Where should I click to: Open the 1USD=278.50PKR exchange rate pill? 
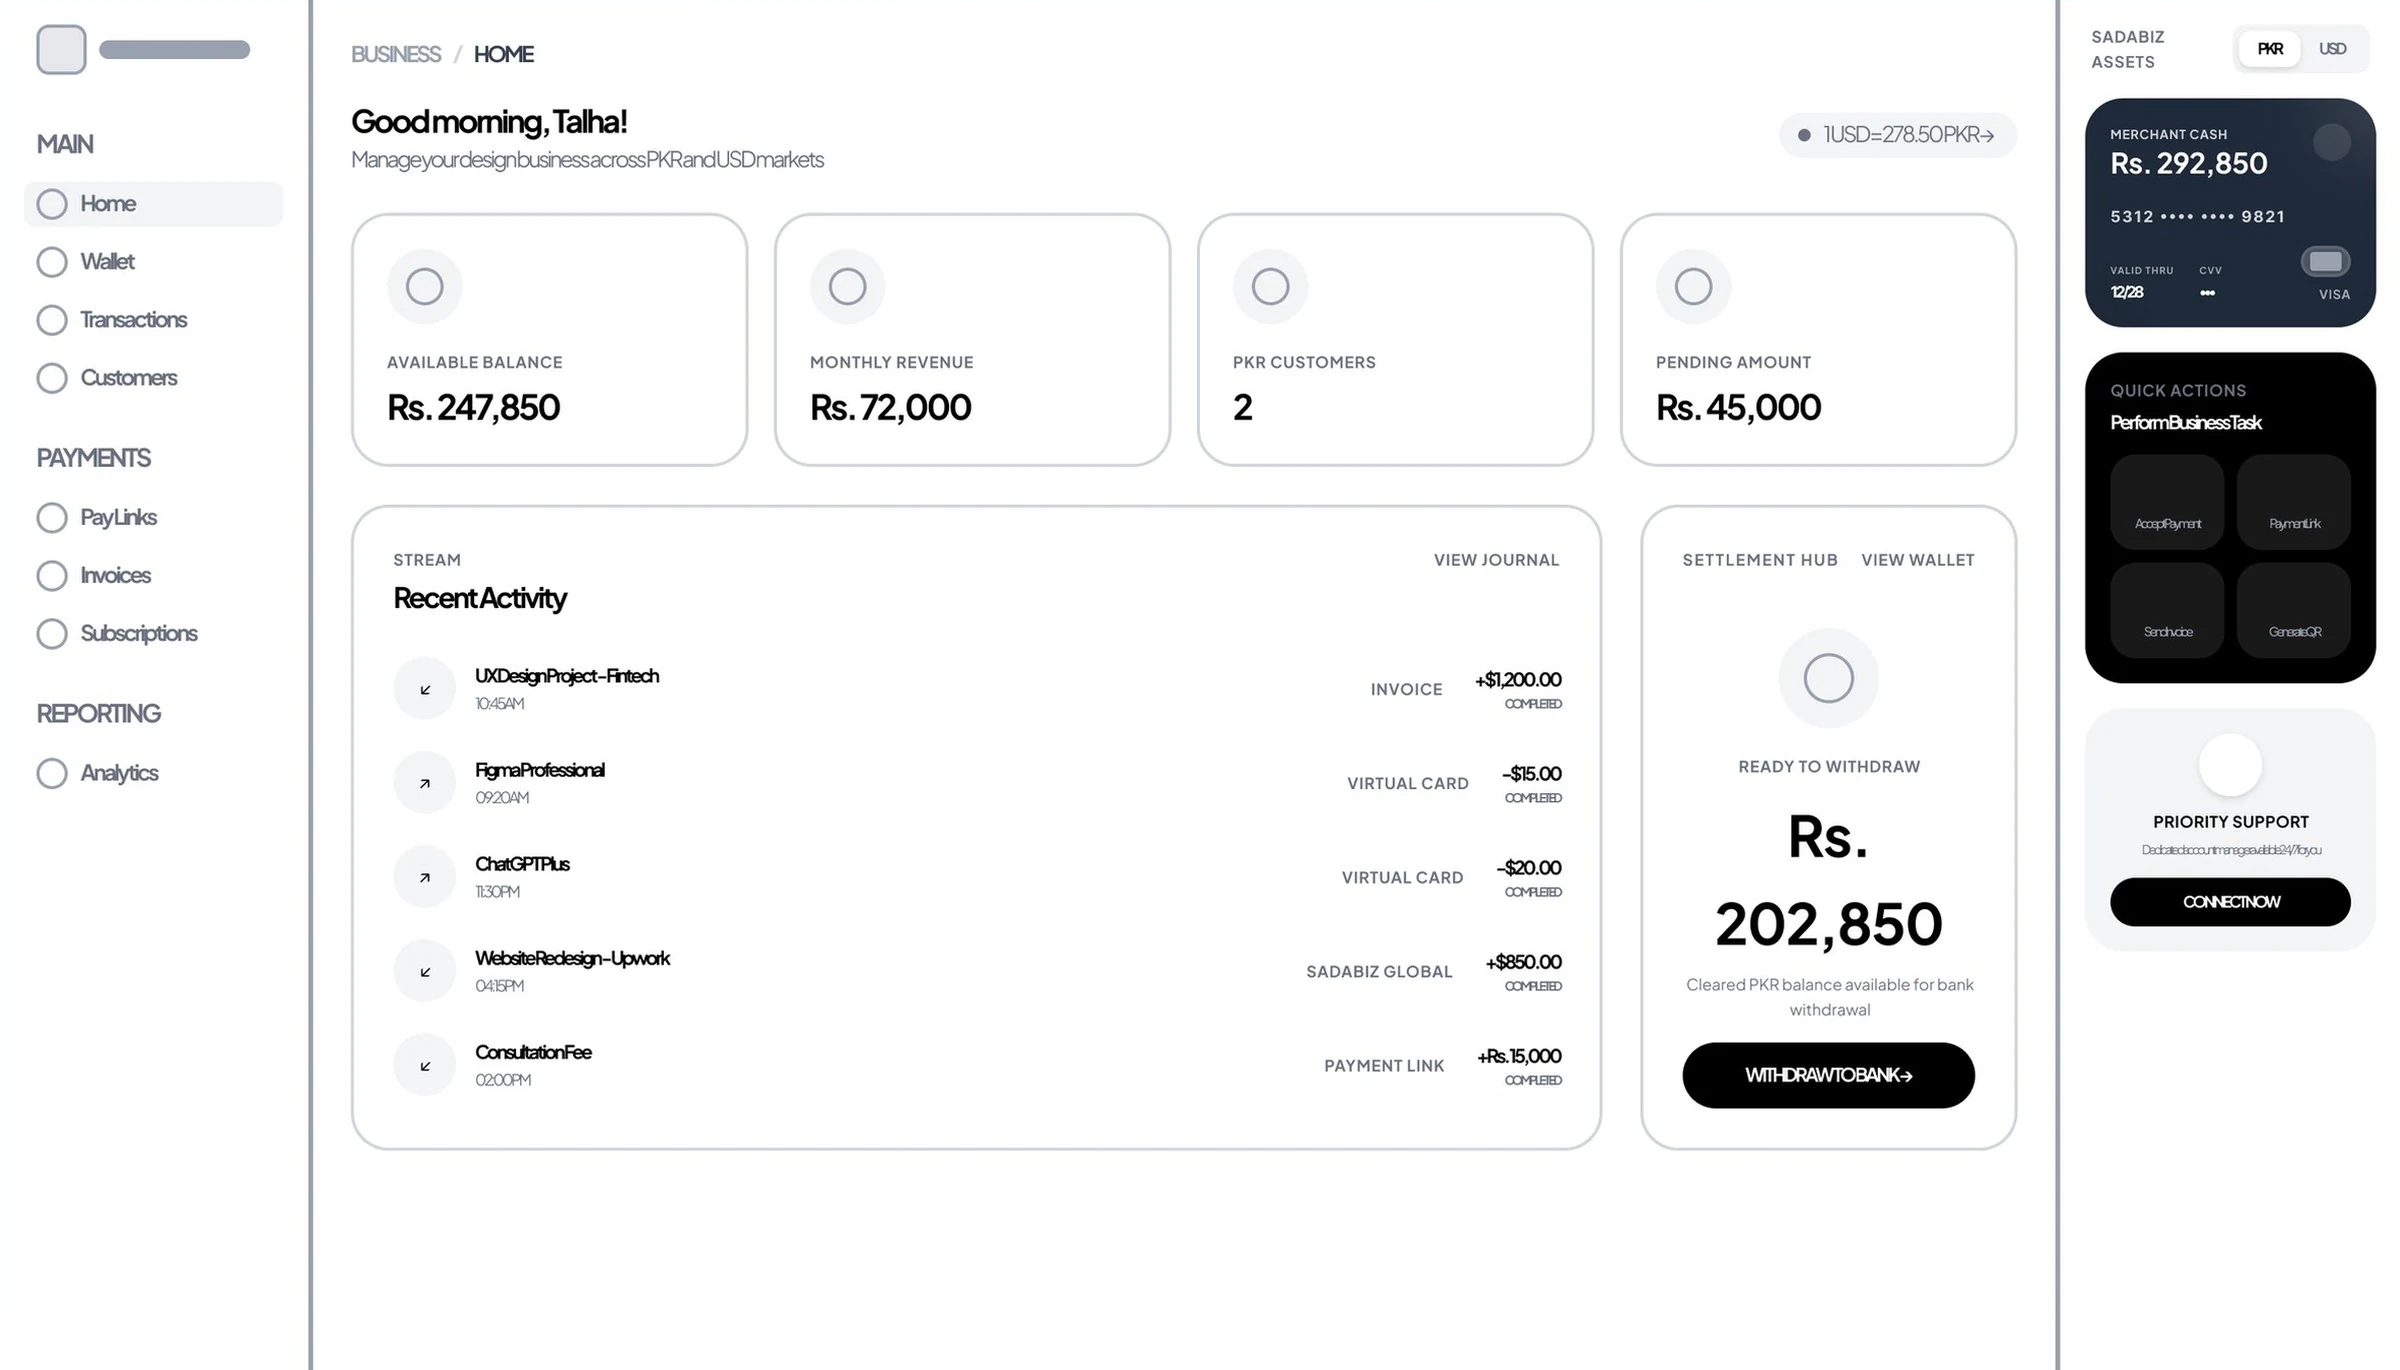(x=1897, y=135)
